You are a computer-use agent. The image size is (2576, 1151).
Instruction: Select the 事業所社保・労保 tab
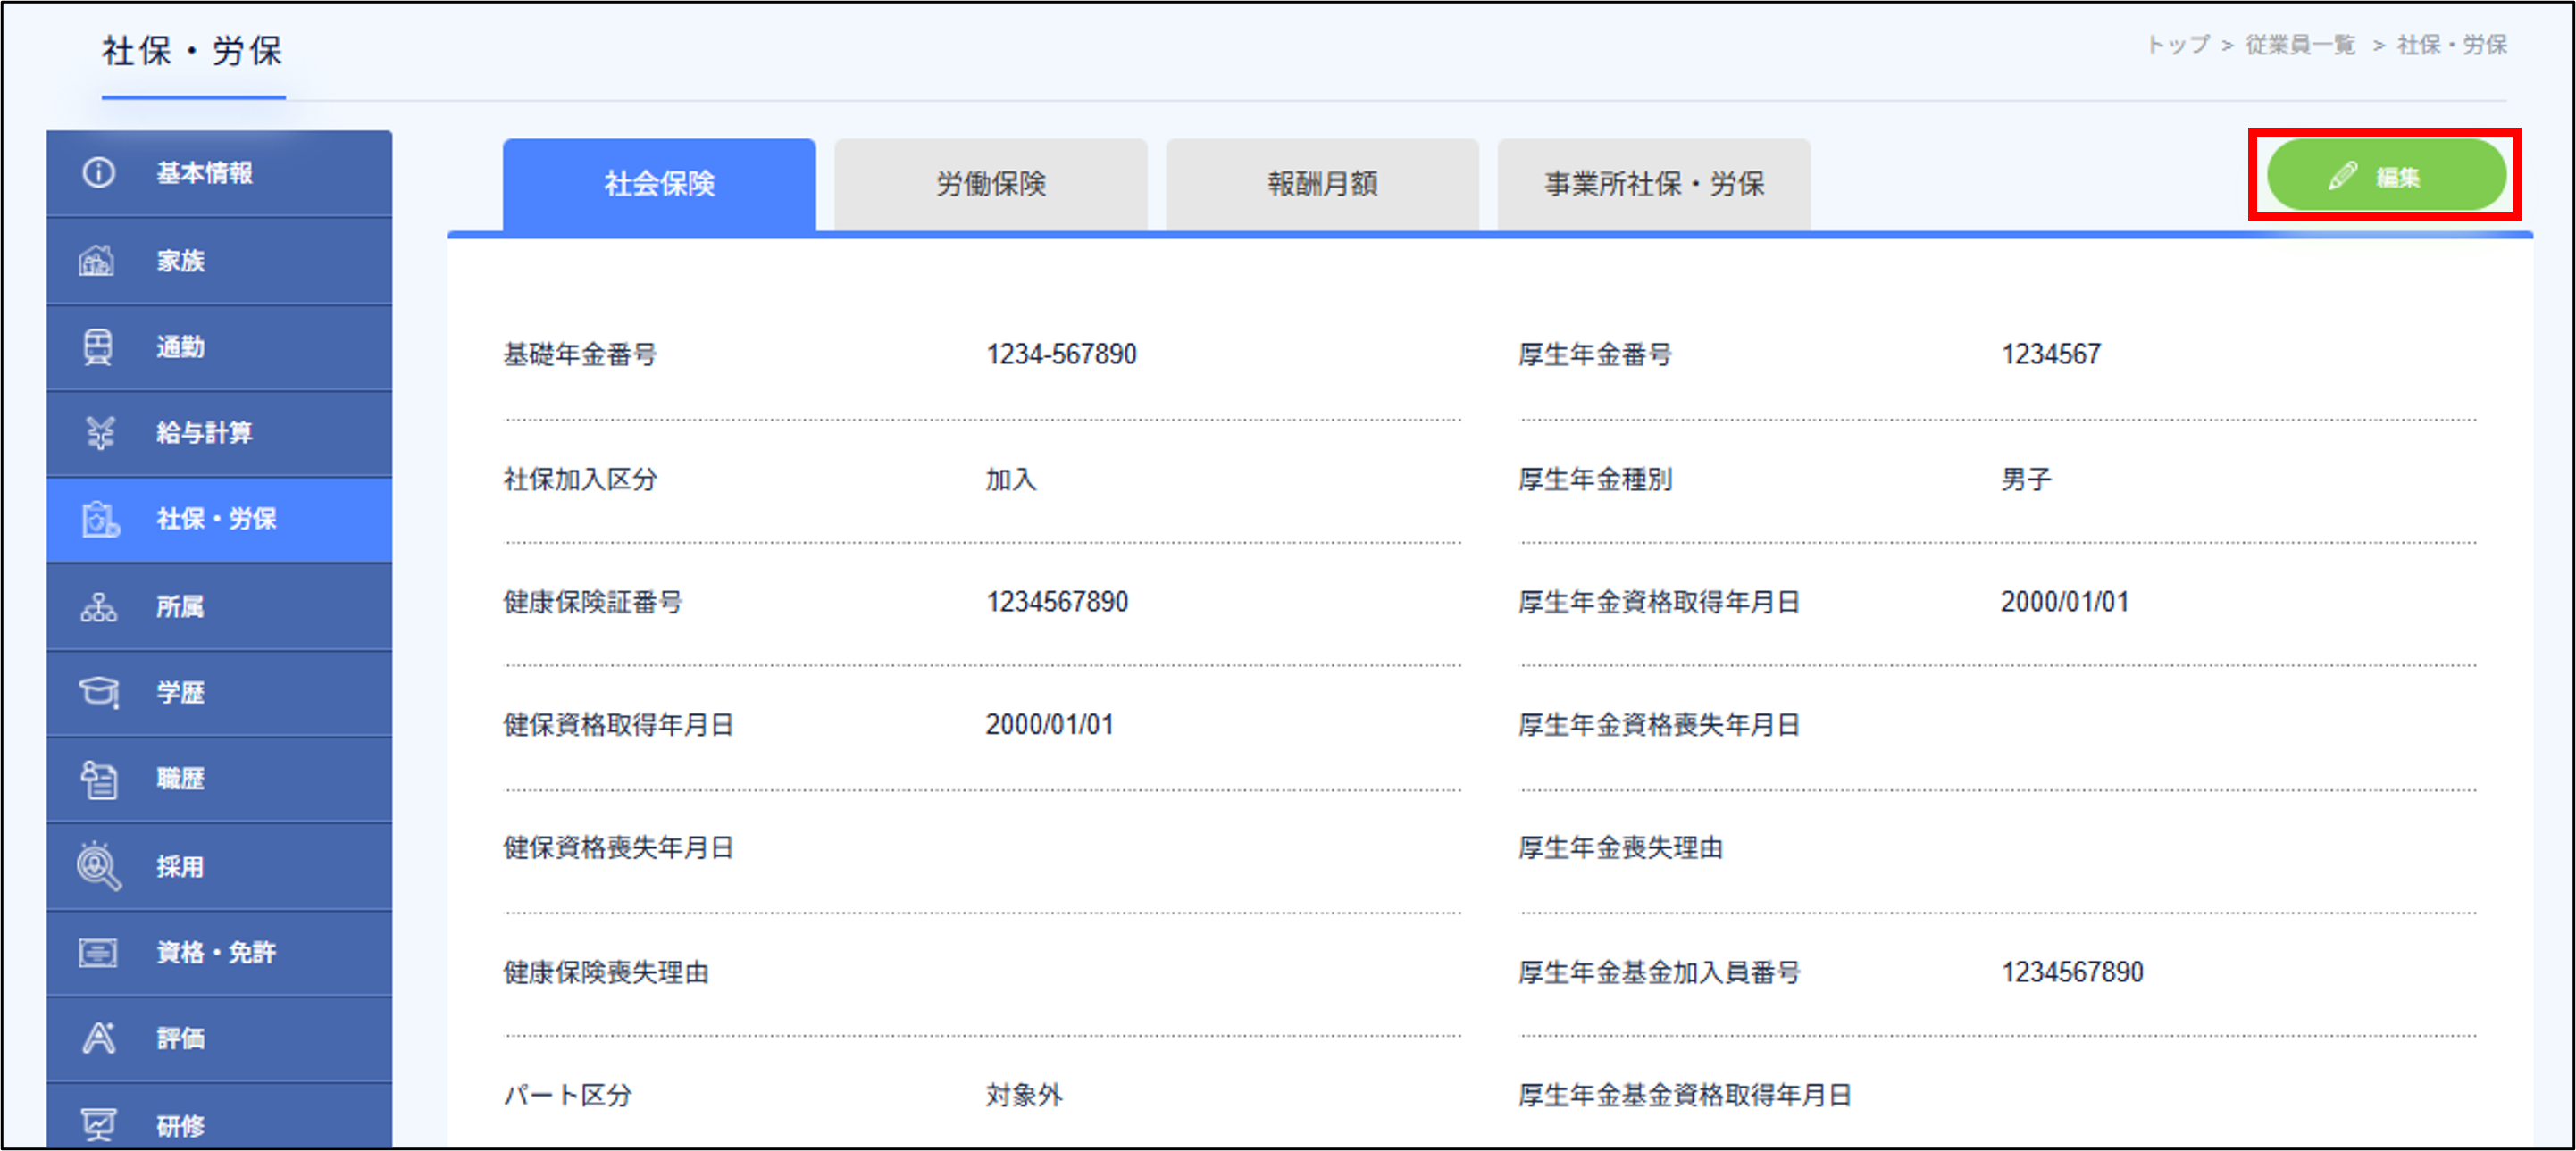click(1653, 183)
